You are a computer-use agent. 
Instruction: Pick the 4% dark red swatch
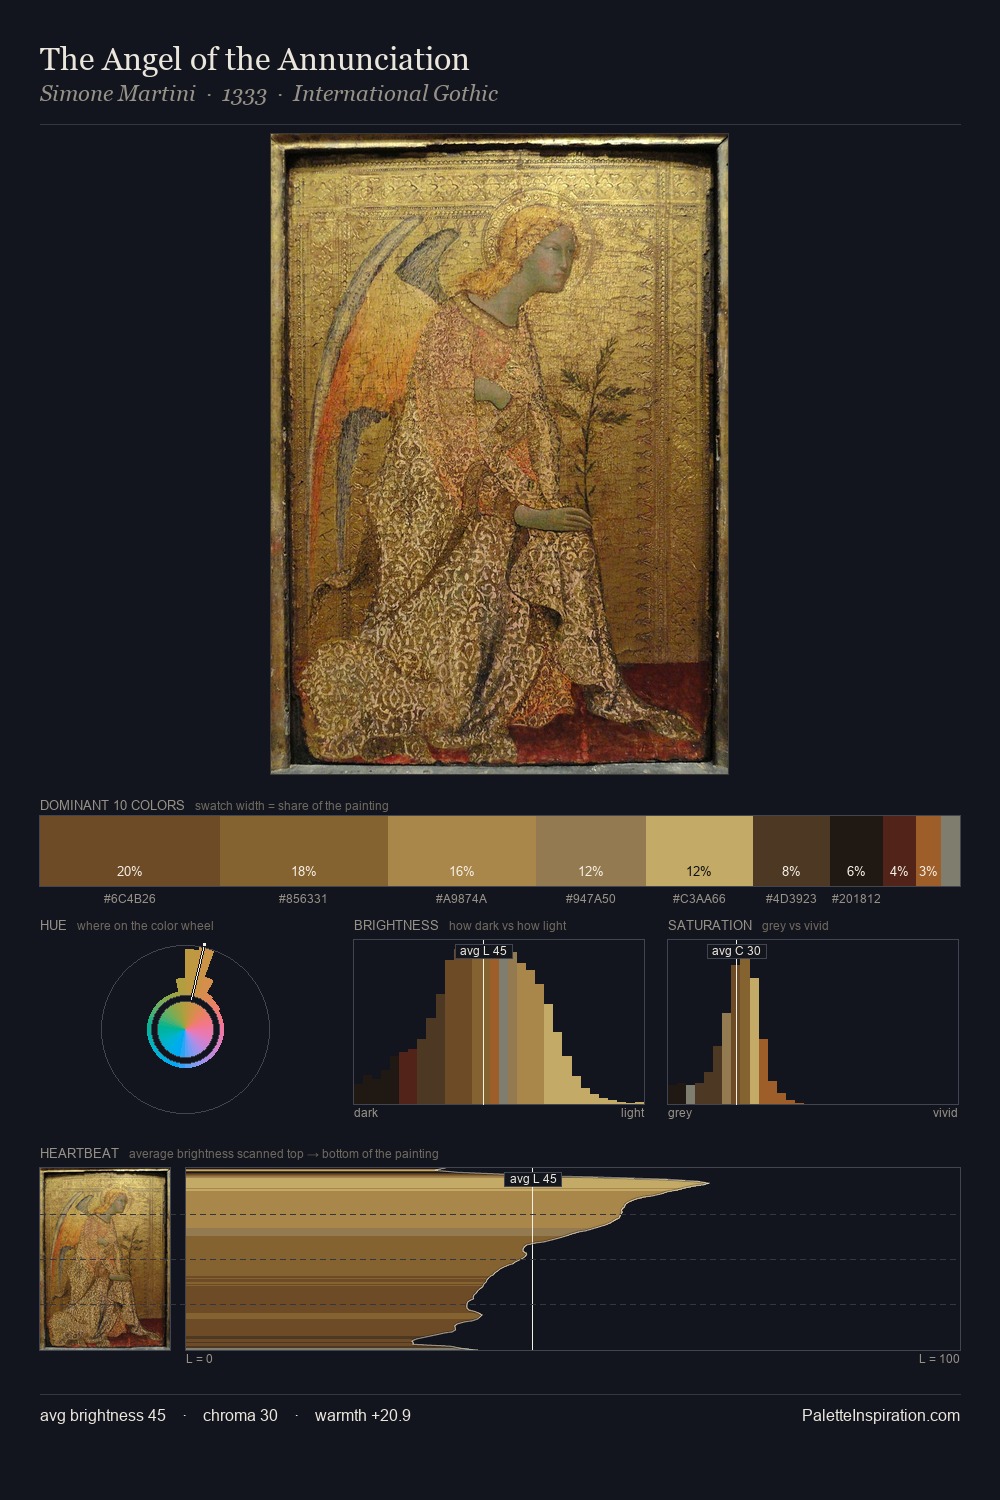coord(899,851)
